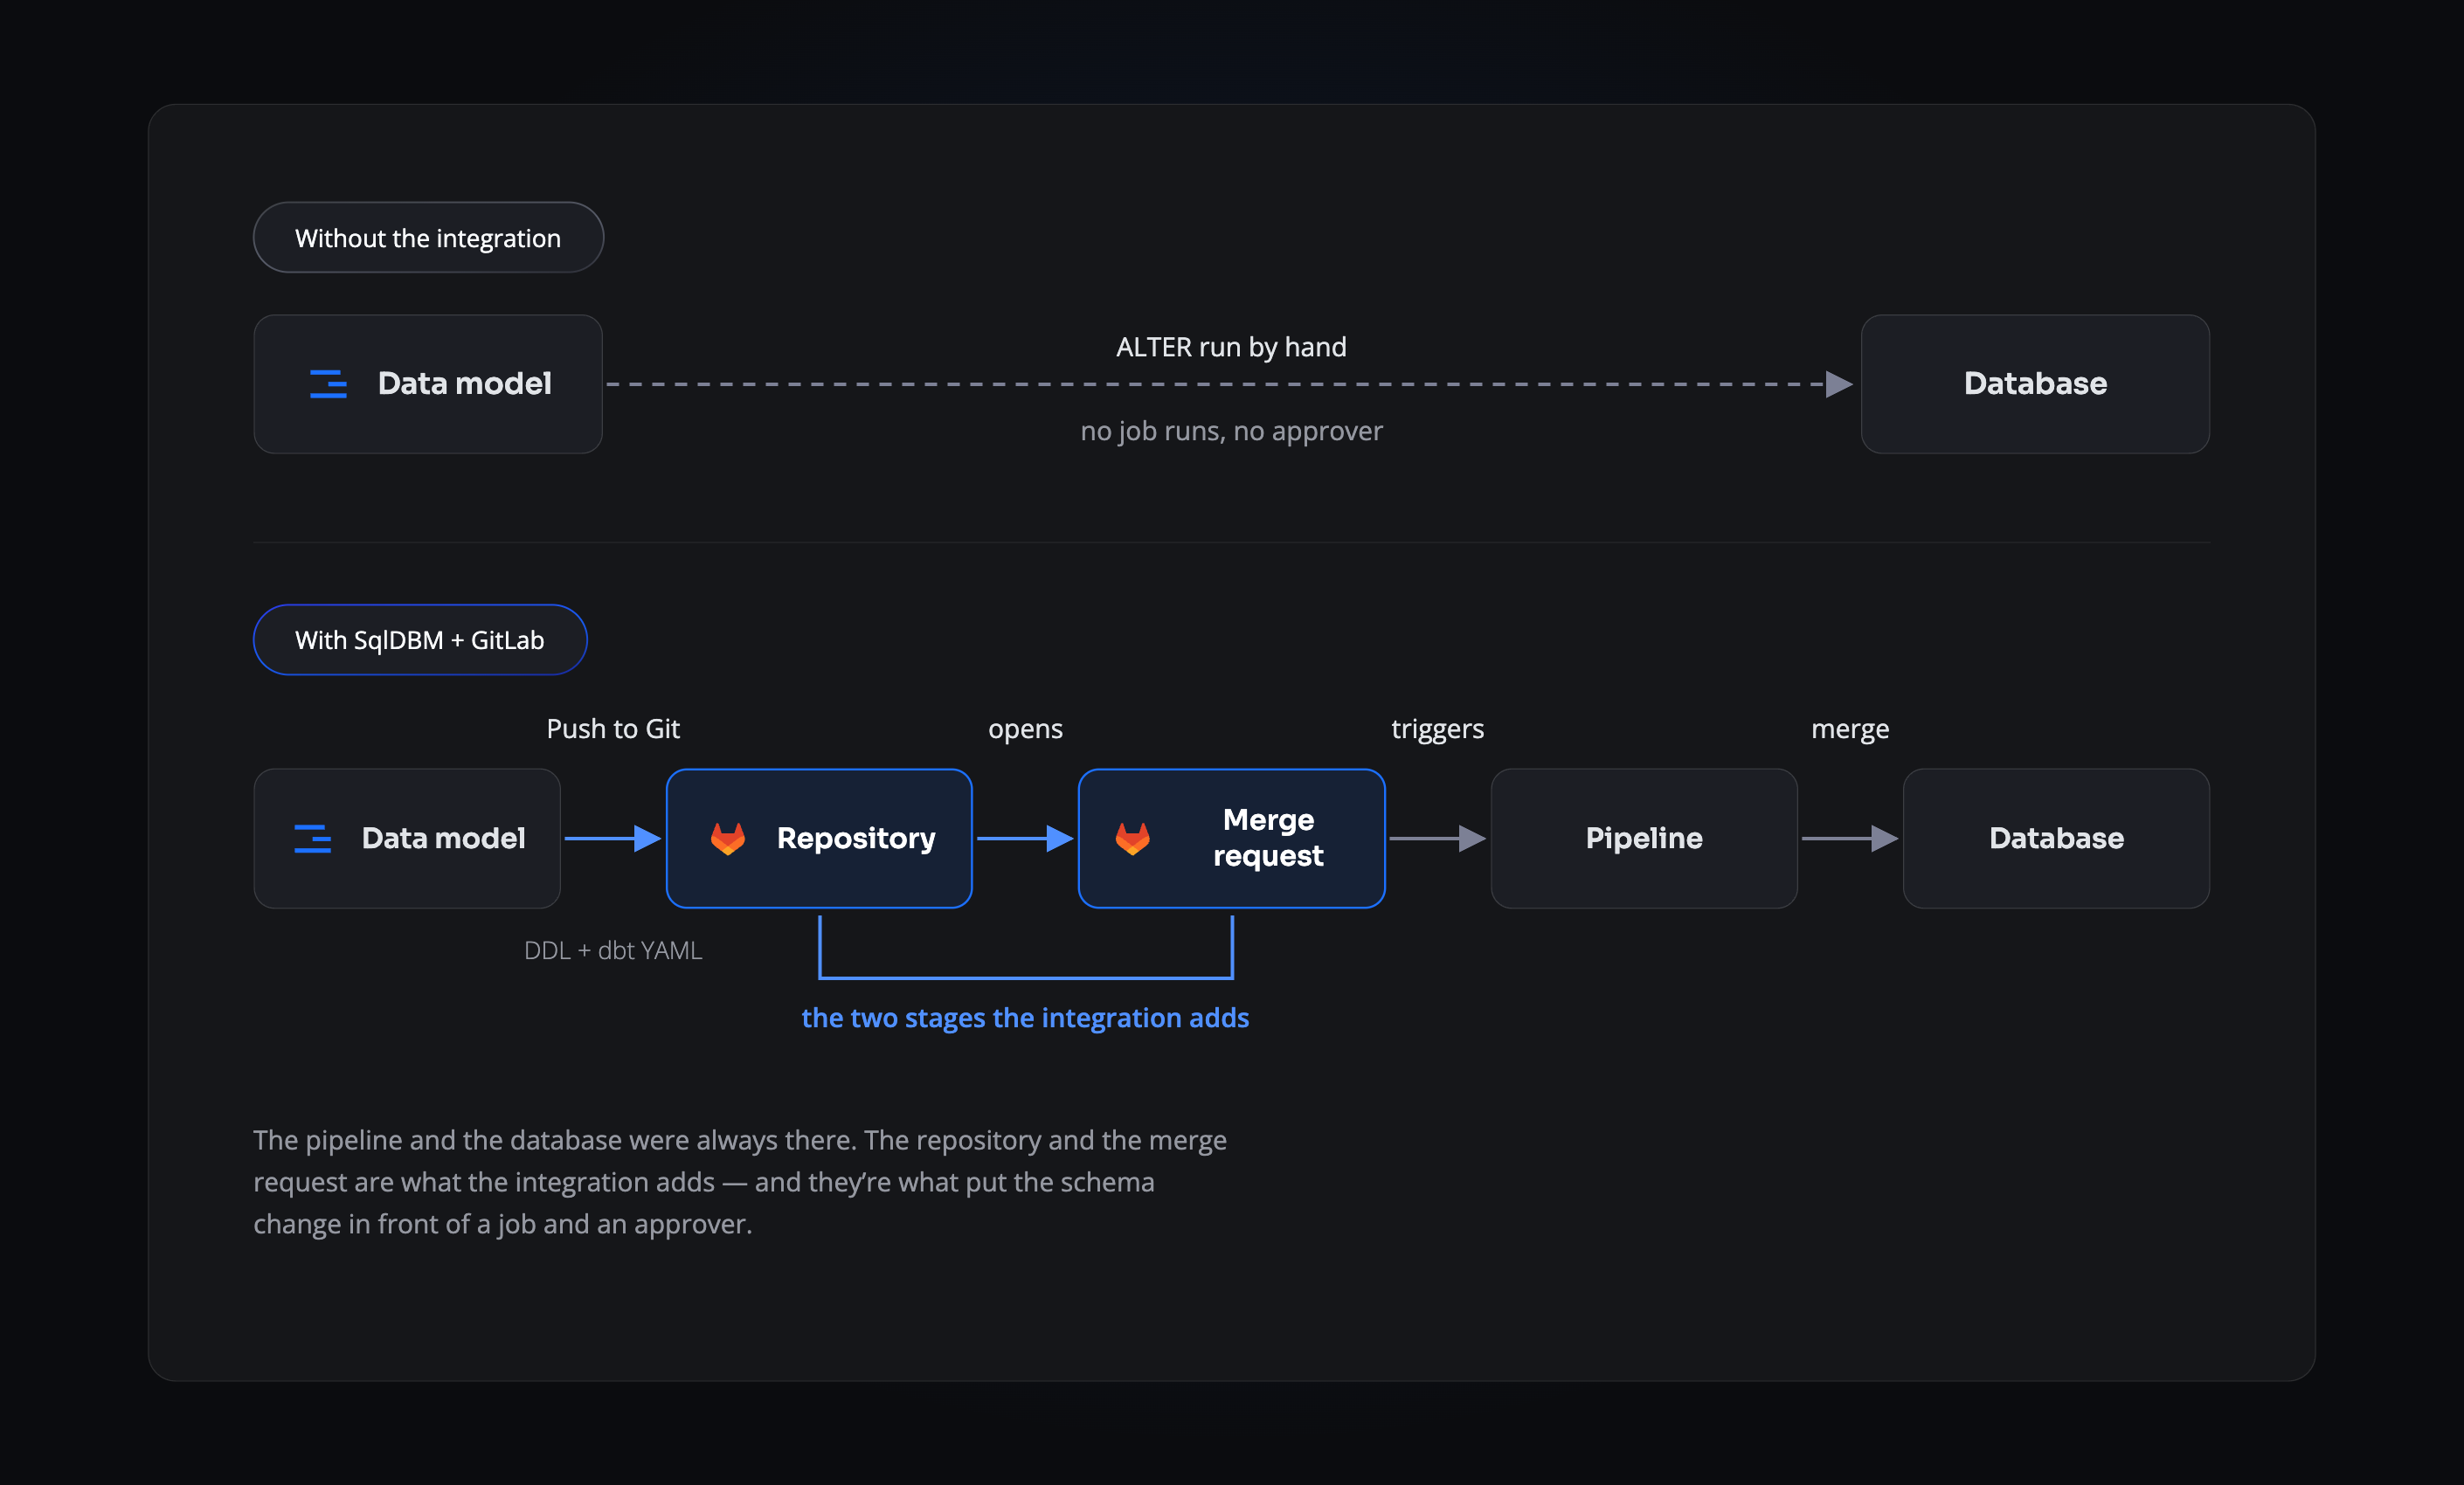
Task: Click the GitLab logo in the Merge request box
Action: (1132, 838)
